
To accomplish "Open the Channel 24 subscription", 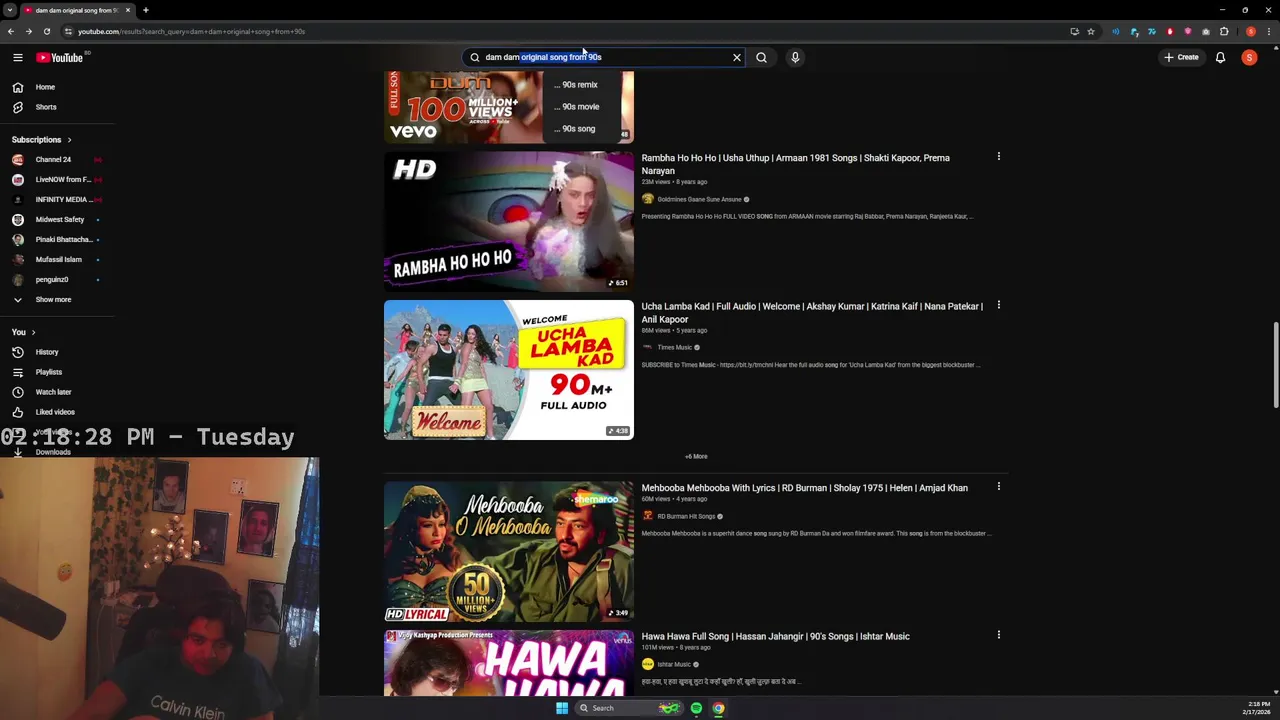I will pos(53,160).
